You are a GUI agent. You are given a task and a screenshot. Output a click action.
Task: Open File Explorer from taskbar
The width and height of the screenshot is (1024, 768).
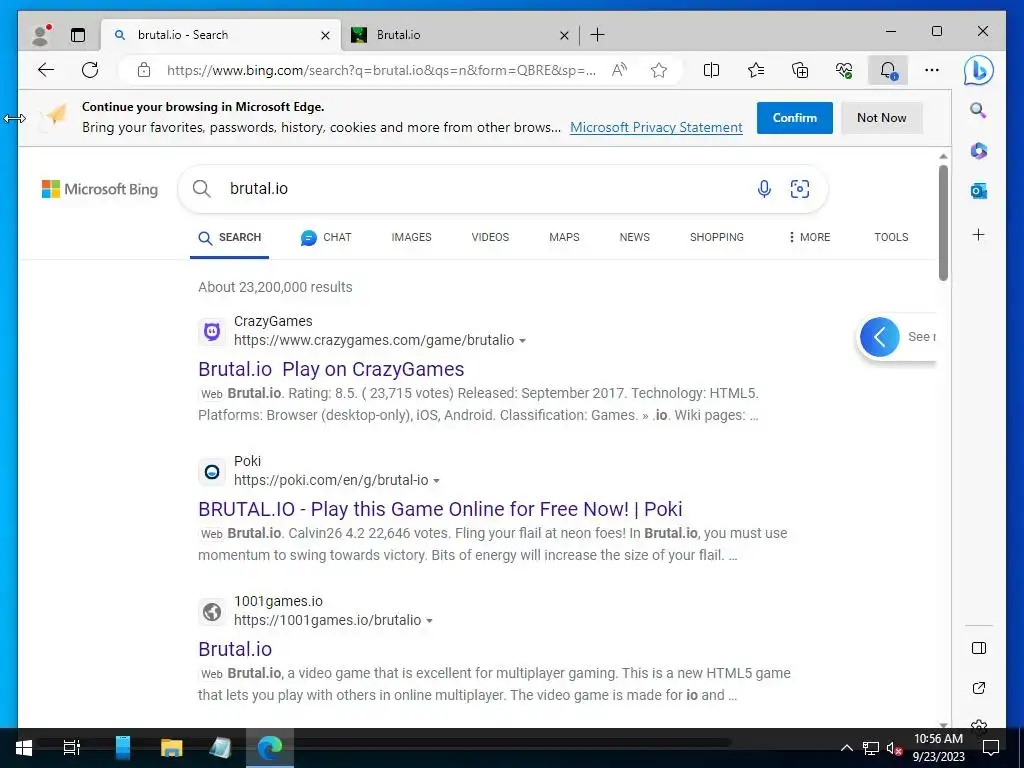(x=172, y=748)
